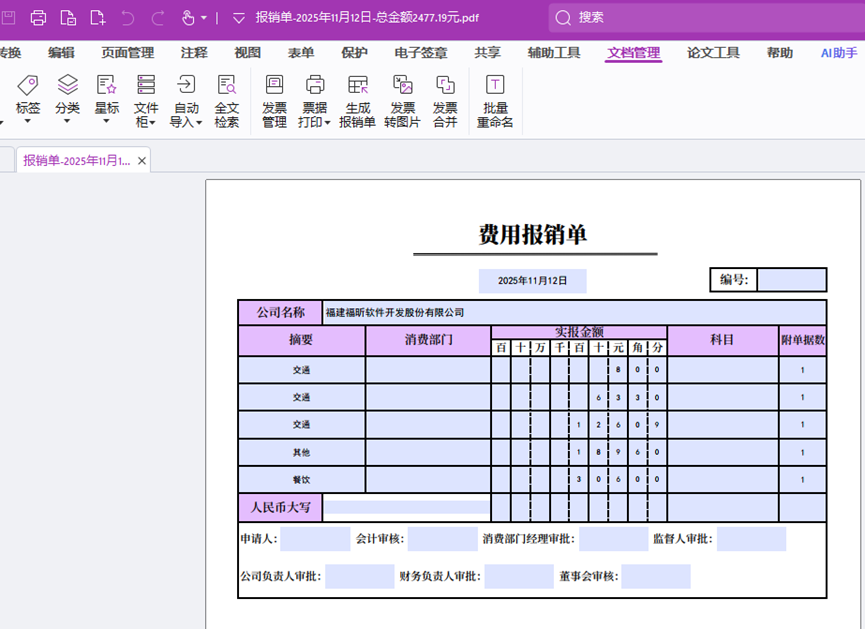865x629 pixels.
Task: Click the 搜索 search box
Action: pos(700,17)
